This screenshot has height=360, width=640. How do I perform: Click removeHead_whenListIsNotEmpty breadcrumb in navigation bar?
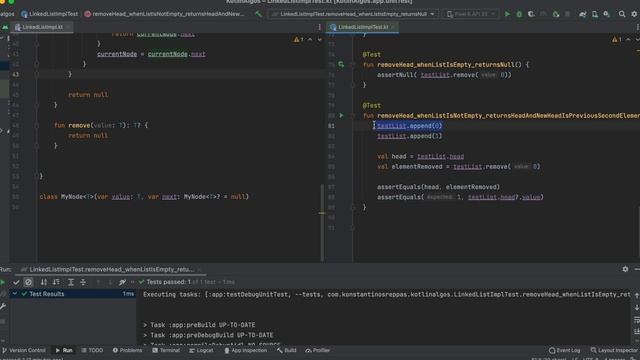(164, 14)
